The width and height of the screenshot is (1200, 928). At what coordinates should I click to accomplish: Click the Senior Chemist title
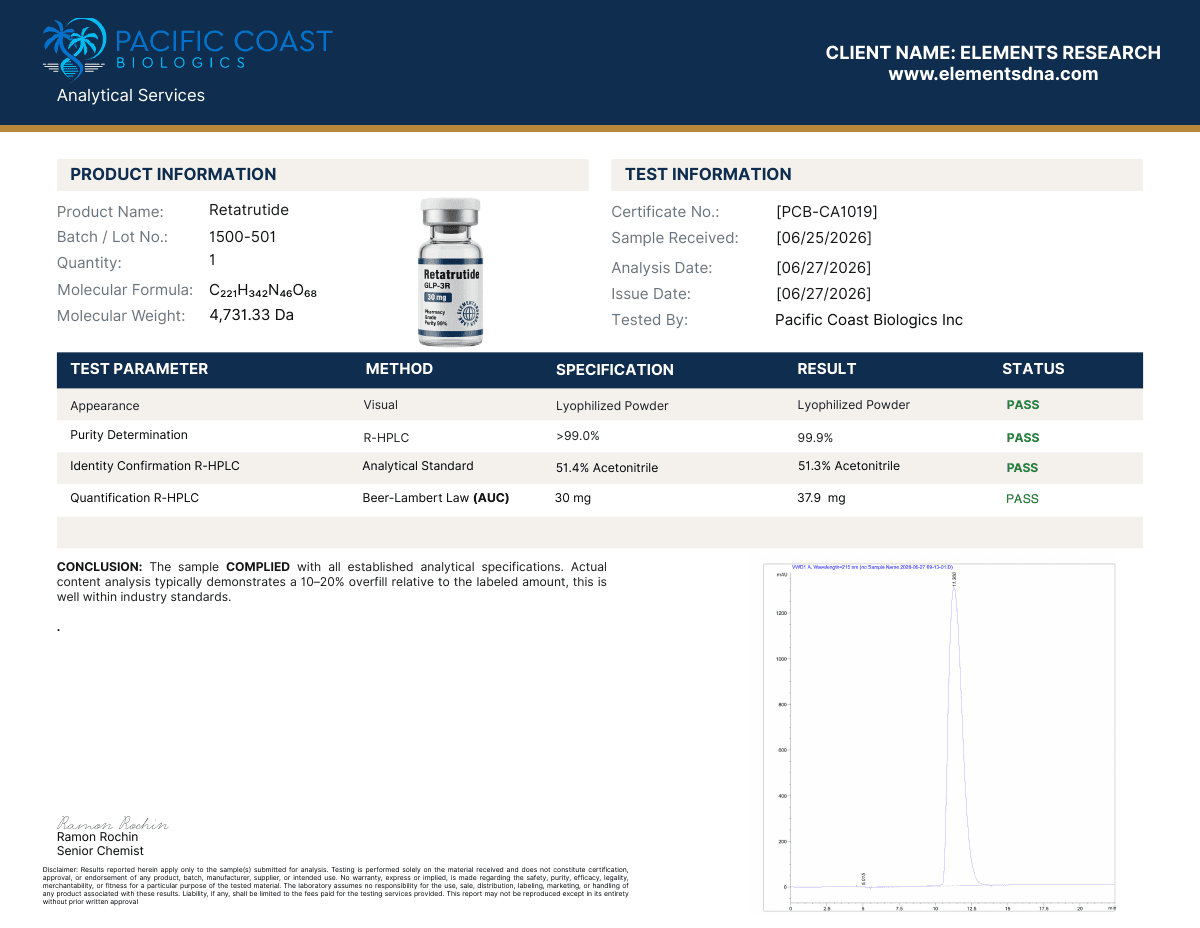100,851
